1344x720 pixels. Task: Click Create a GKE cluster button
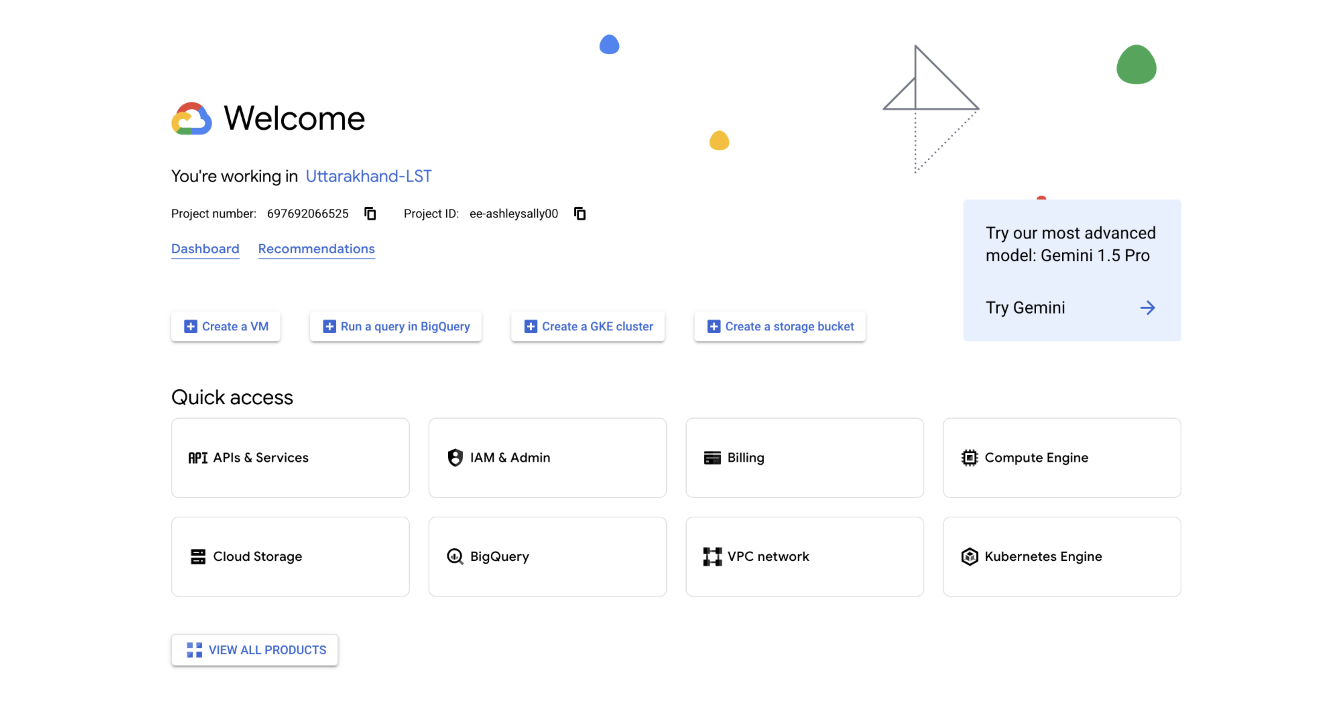coord(588,327)
